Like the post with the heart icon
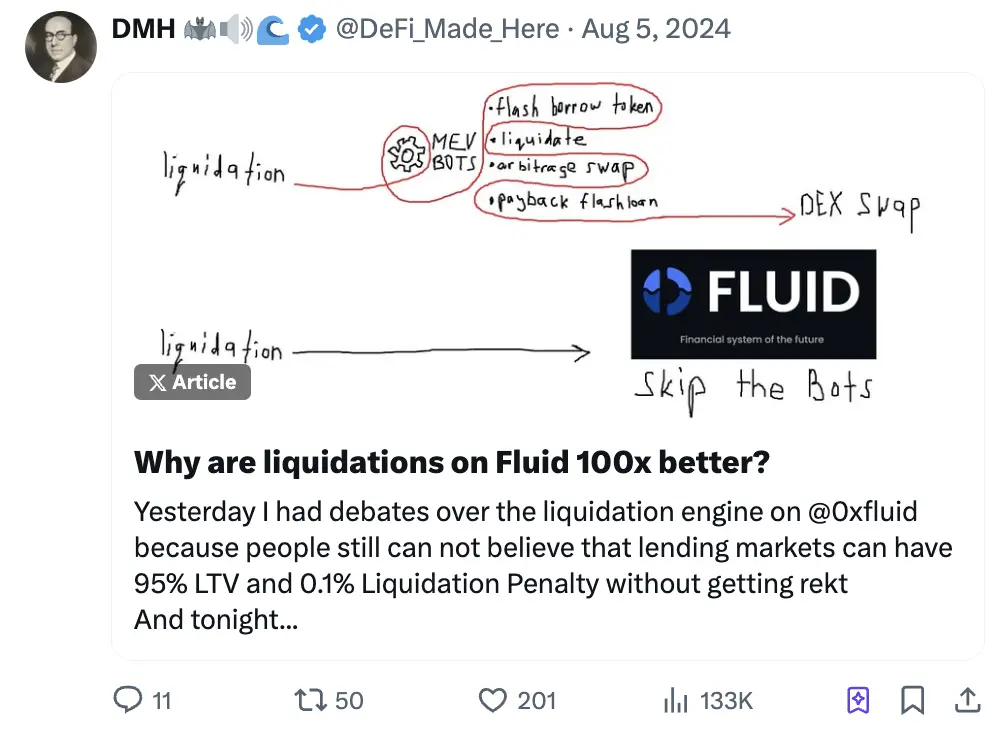Image resolution: width=1006 pixels, height=734 pixels. point(493,701)
